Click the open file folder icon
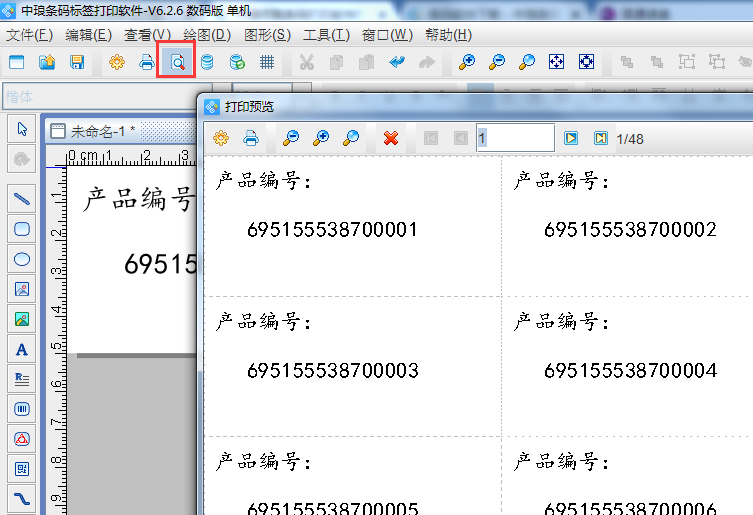 (x=47, y=62)
